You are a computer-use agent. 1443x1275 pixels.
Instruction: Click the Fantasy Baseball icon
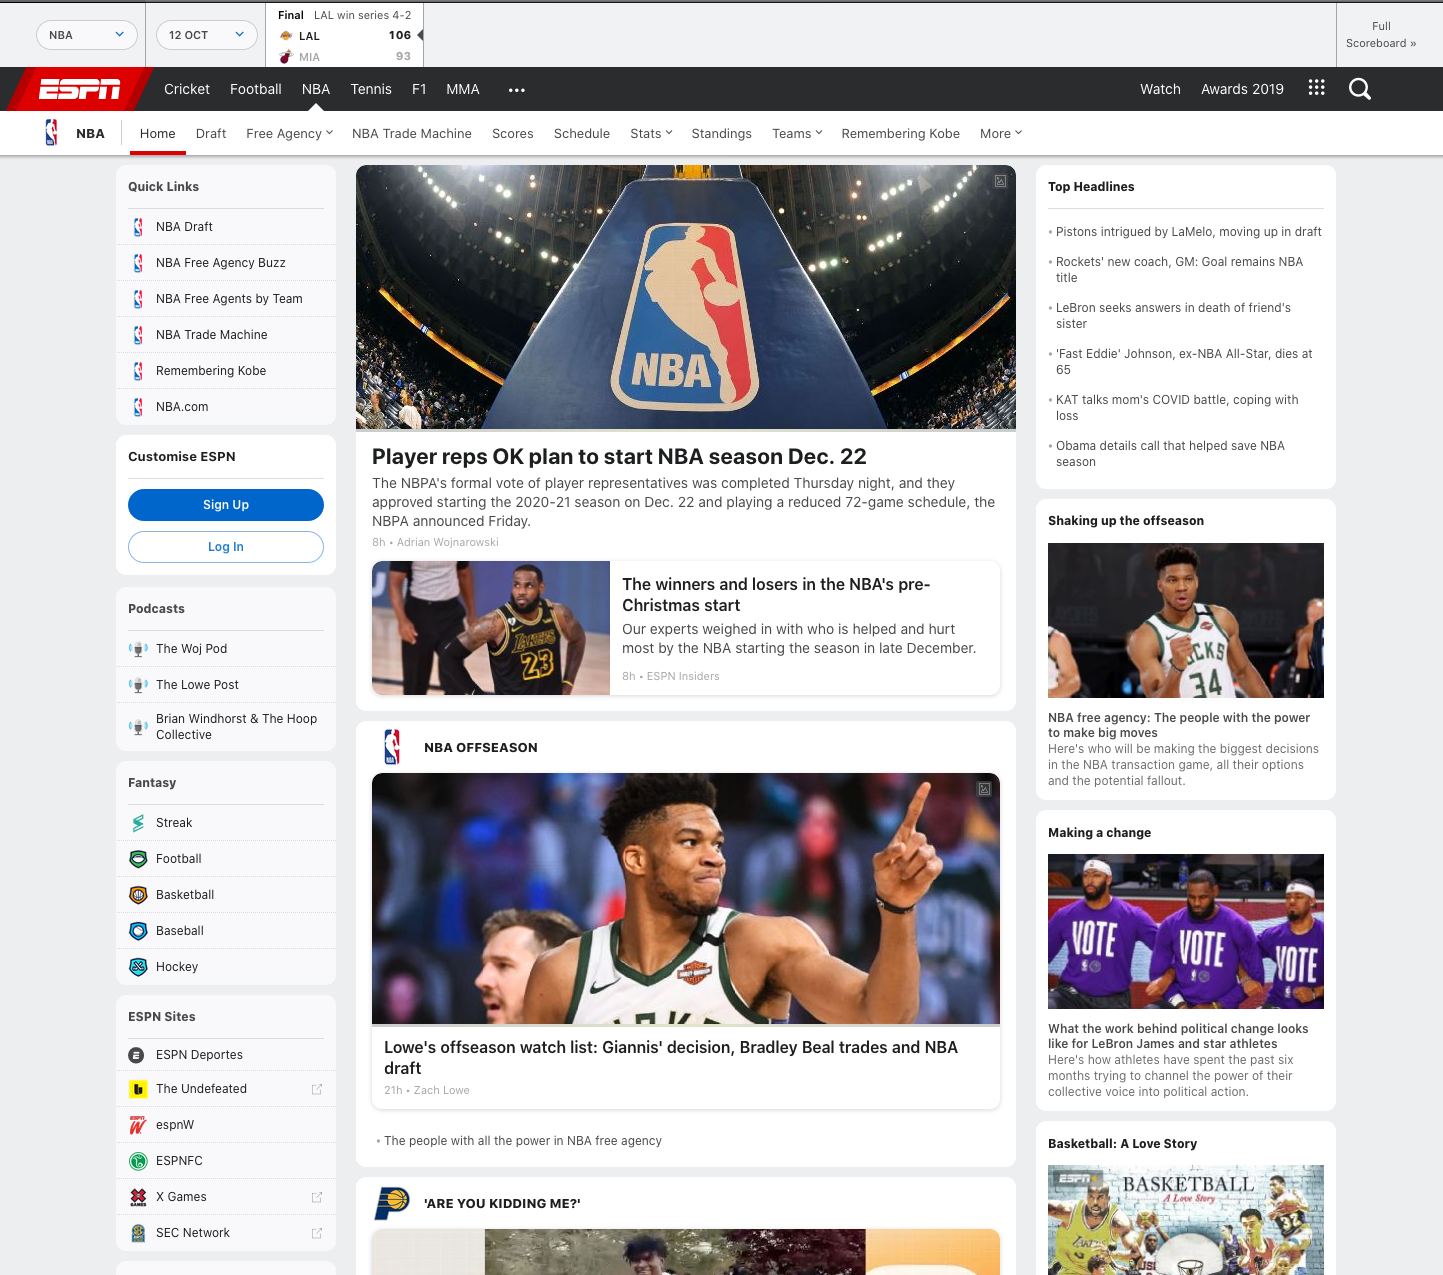(x=138, y=931)
